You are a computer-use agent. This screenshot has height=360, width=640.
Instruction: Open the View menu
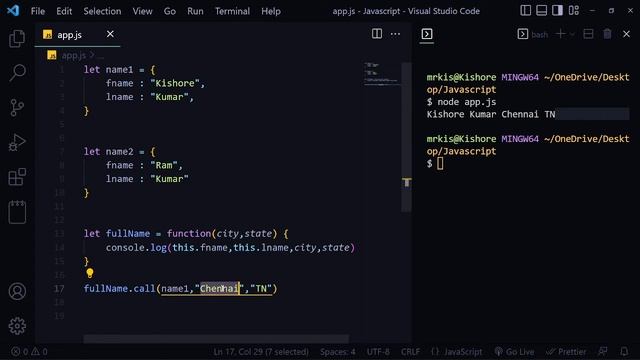click(x=142, y=11)
